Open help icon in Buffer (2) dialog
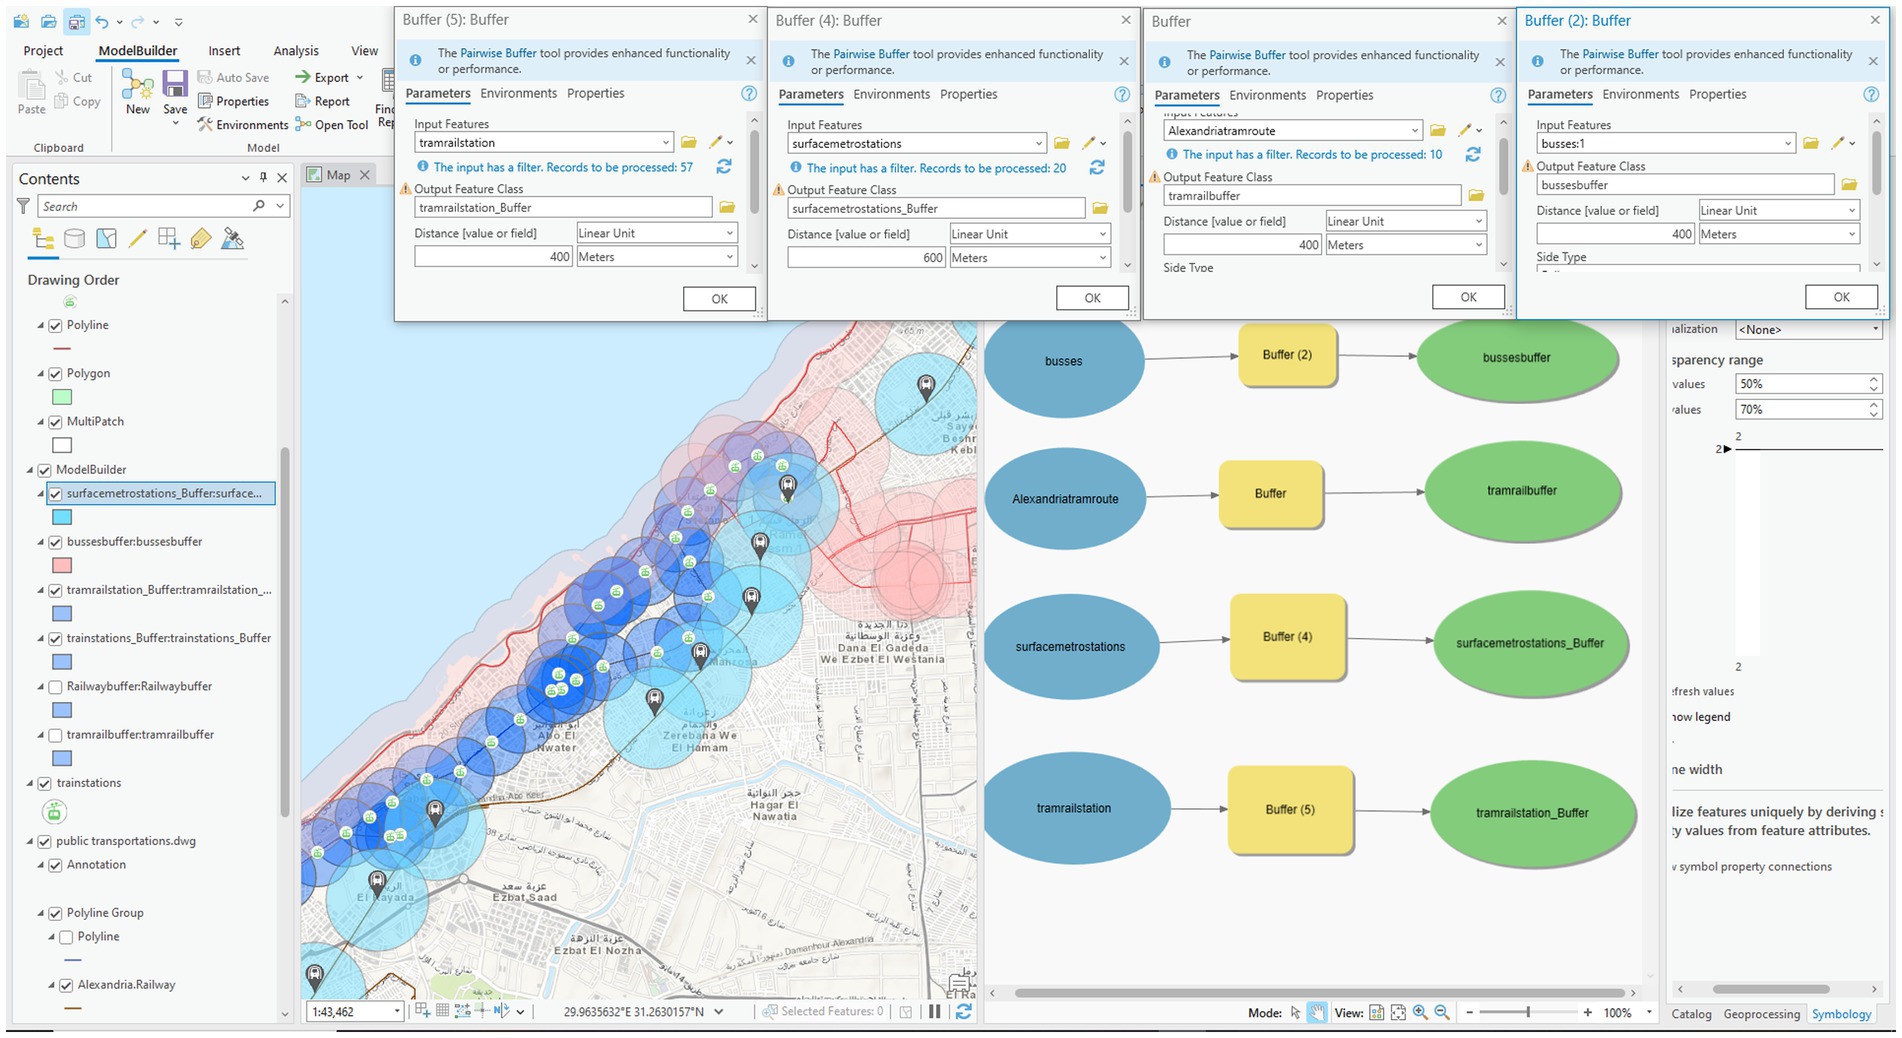 coord(1871,94)
